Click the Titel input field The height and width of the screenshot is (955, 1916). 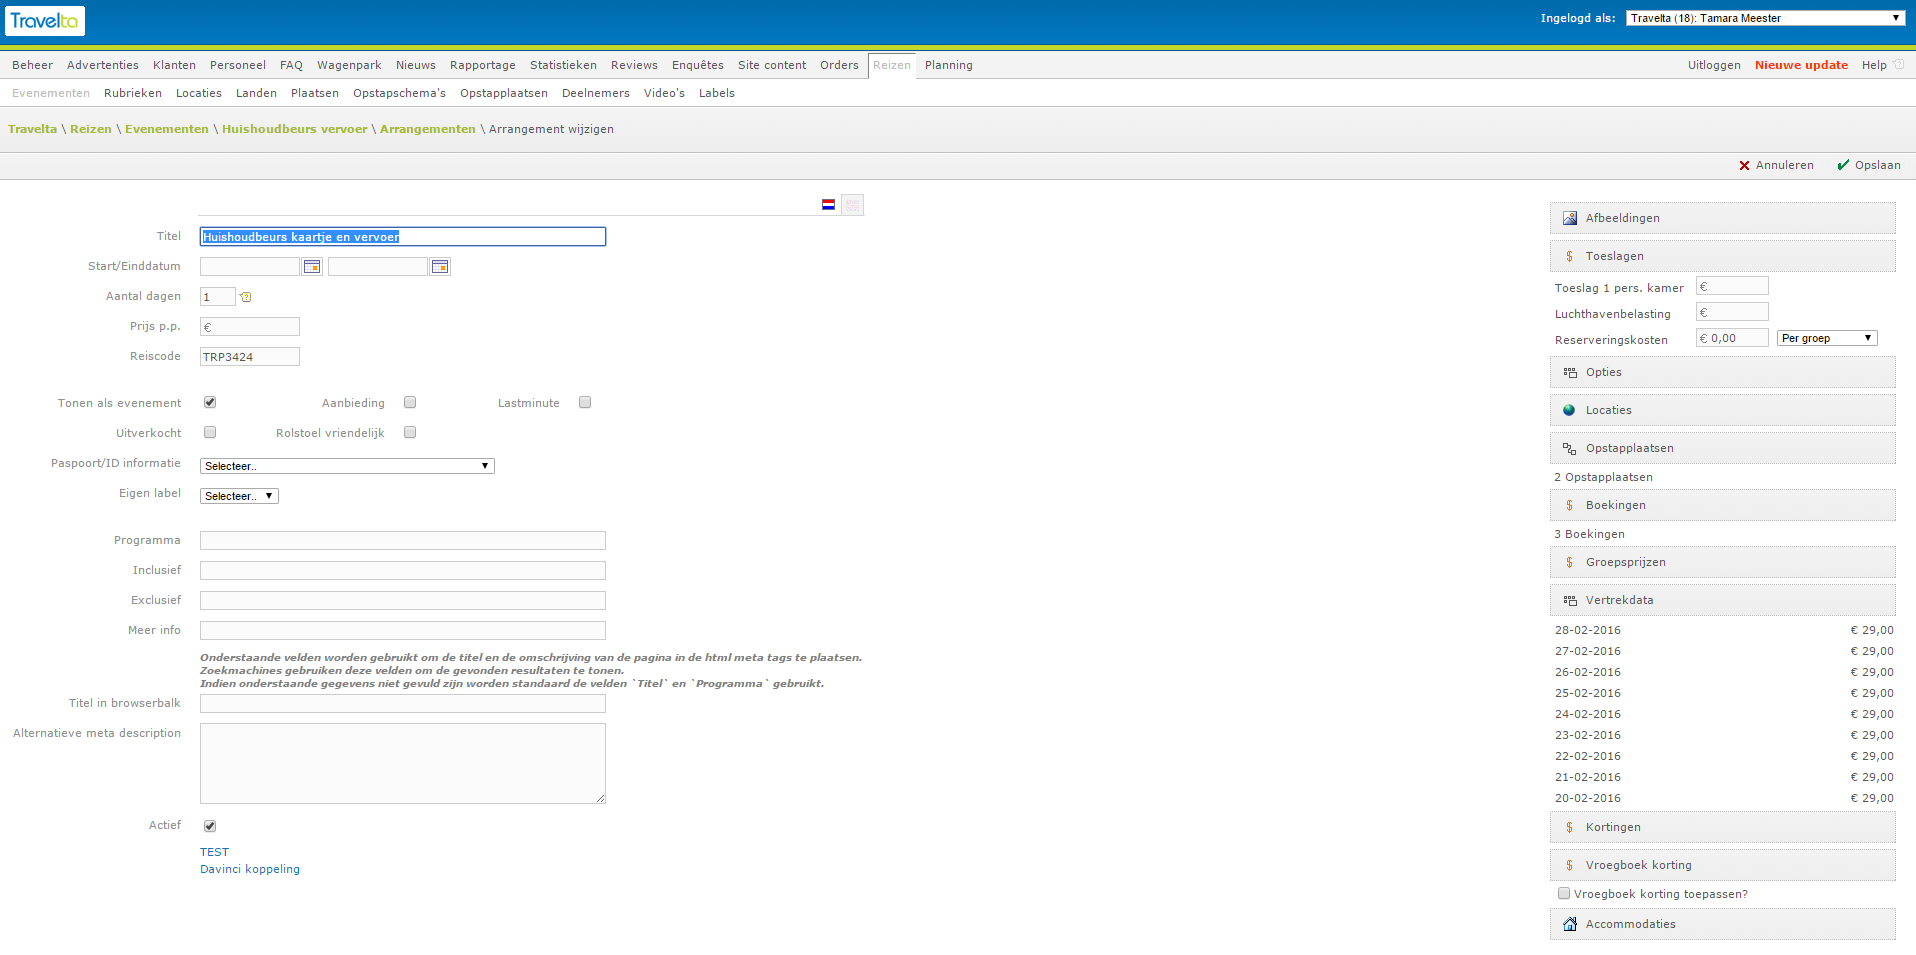(x=403, y=237)
